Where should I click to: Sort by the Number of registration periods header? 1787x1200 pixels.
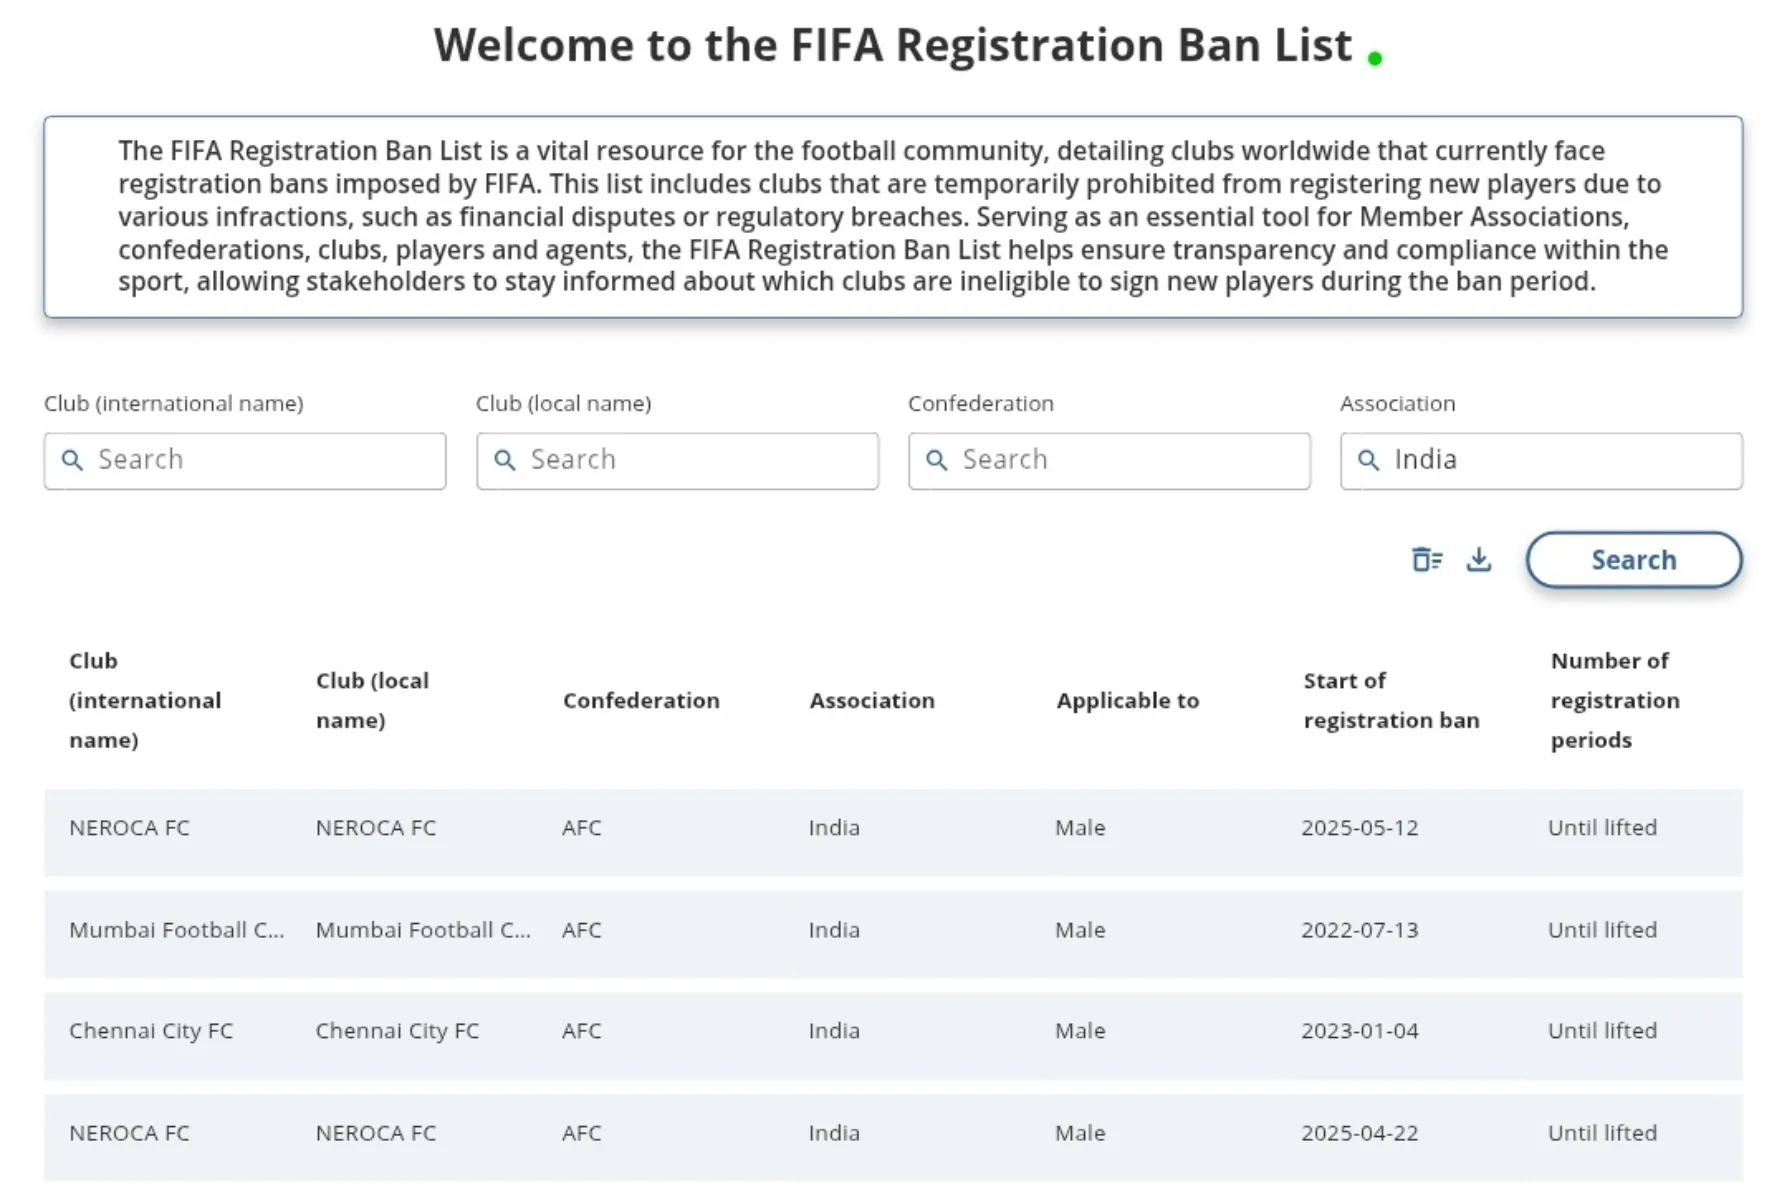pos(1614,700)
